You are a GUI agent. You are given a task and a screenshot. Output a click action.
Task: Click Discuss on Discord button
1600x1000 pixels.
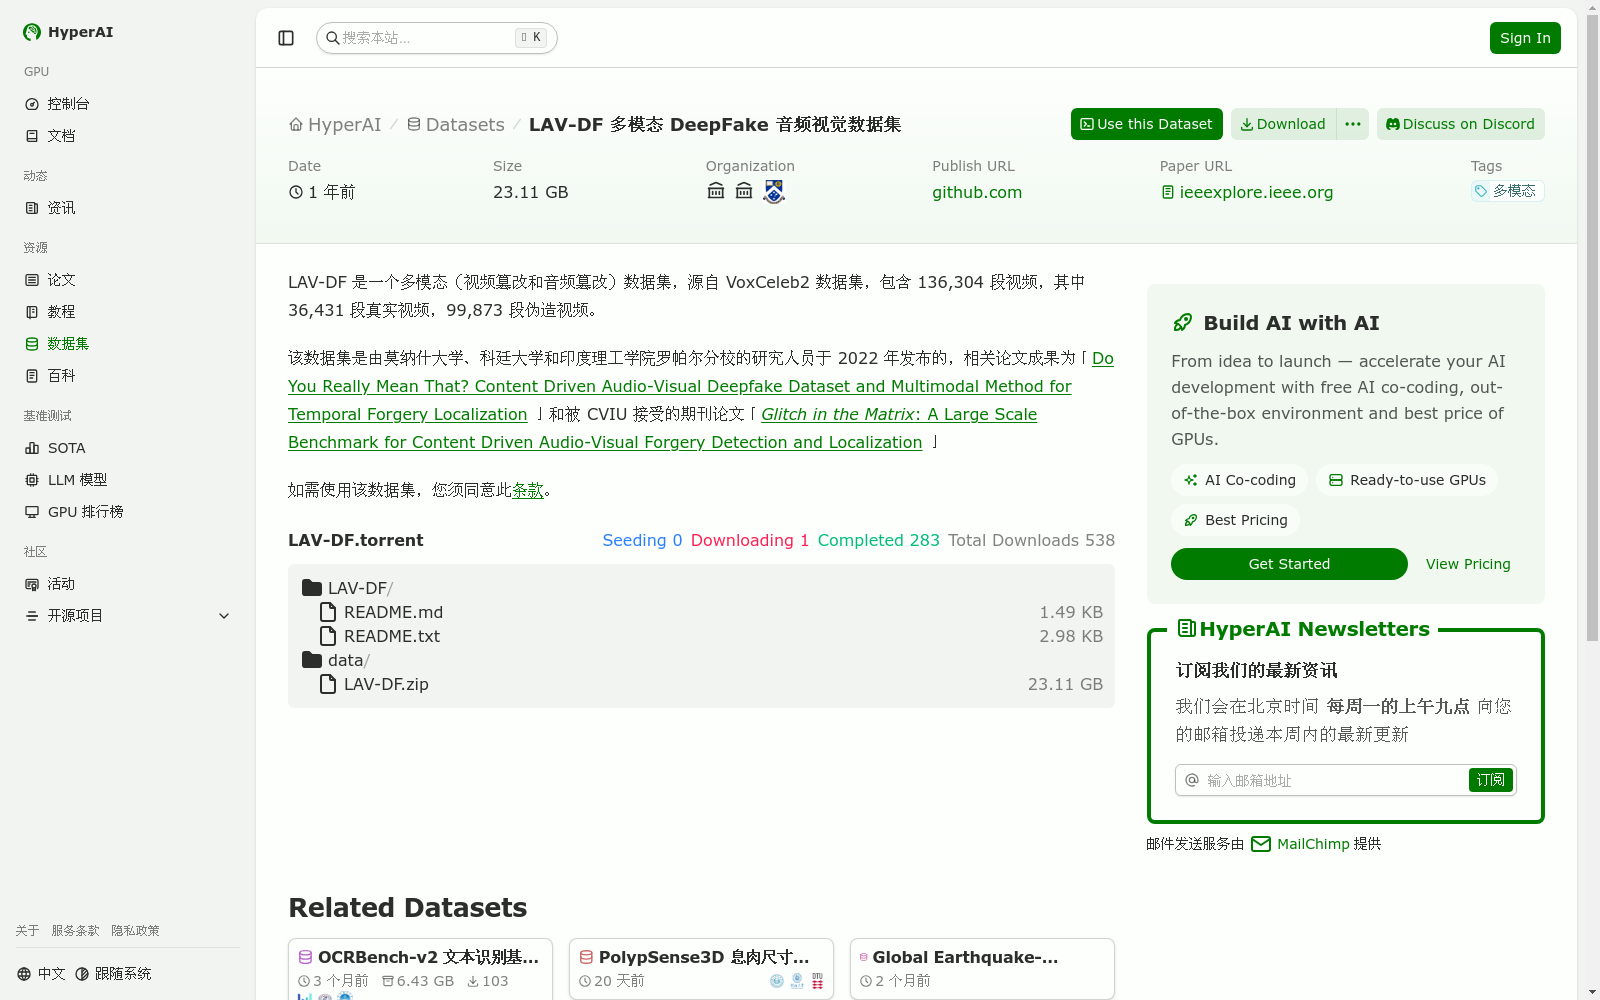[1461, 124]
